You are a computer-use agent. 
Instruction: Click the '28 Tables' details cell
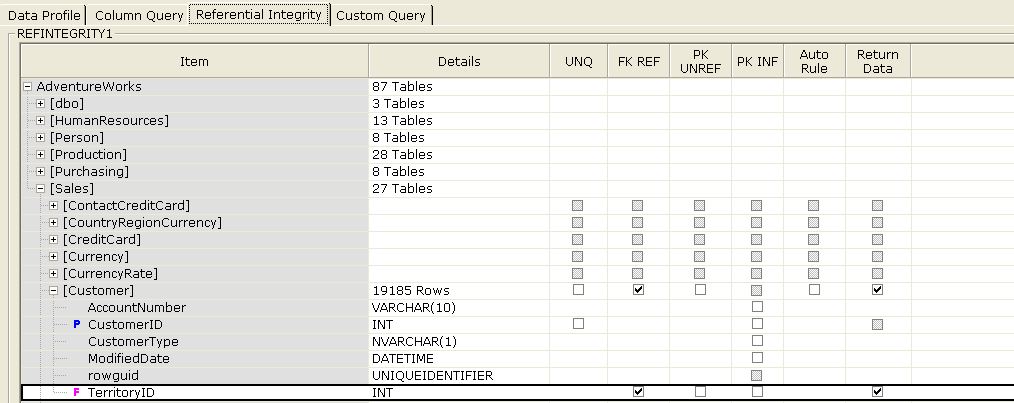click(459, 154)
